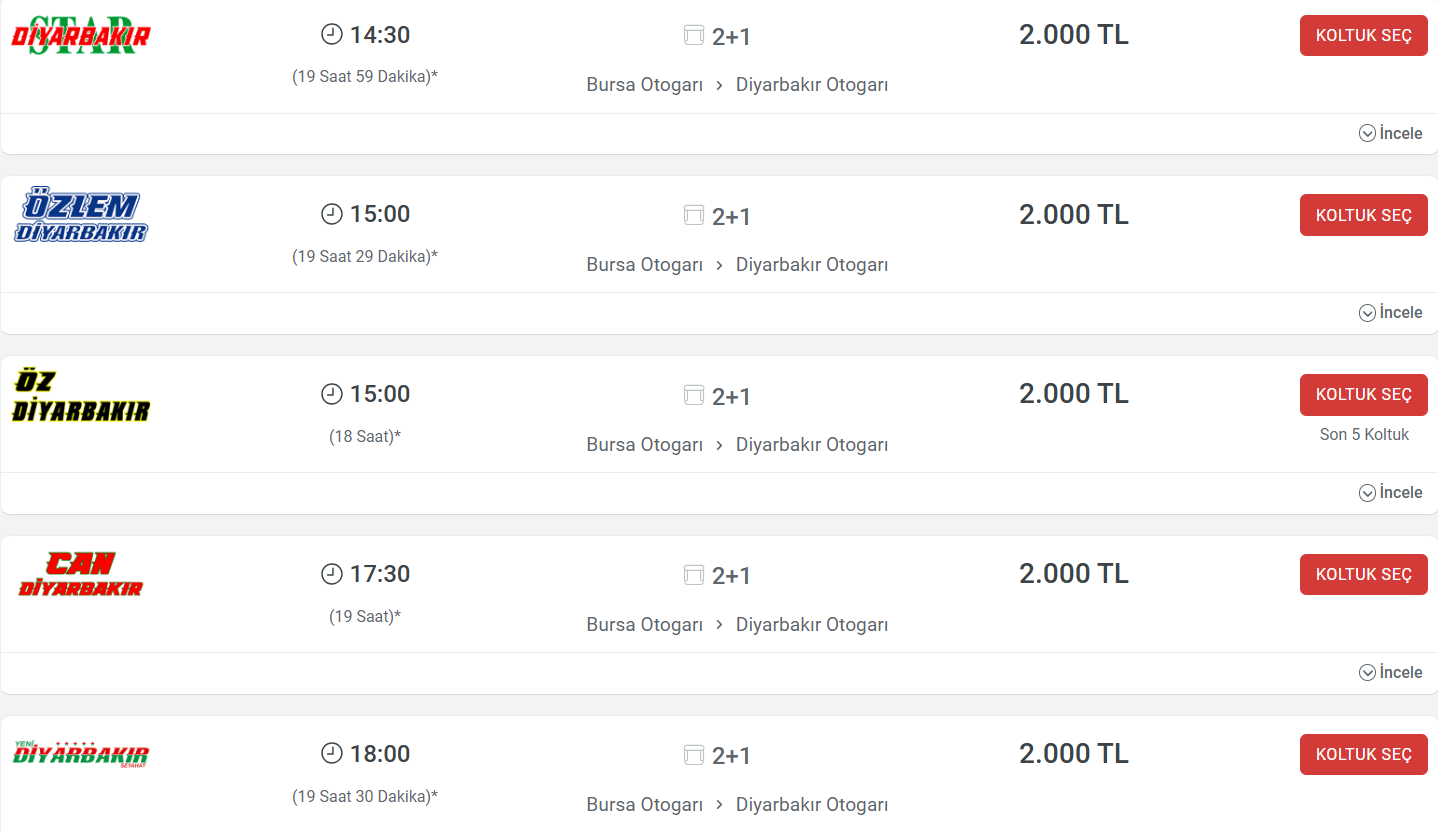Viewport: 1438px width, 832px height.
Task: Expand İncele details for Özlem Diyarbakır
Action: (x=1390, y=313)
